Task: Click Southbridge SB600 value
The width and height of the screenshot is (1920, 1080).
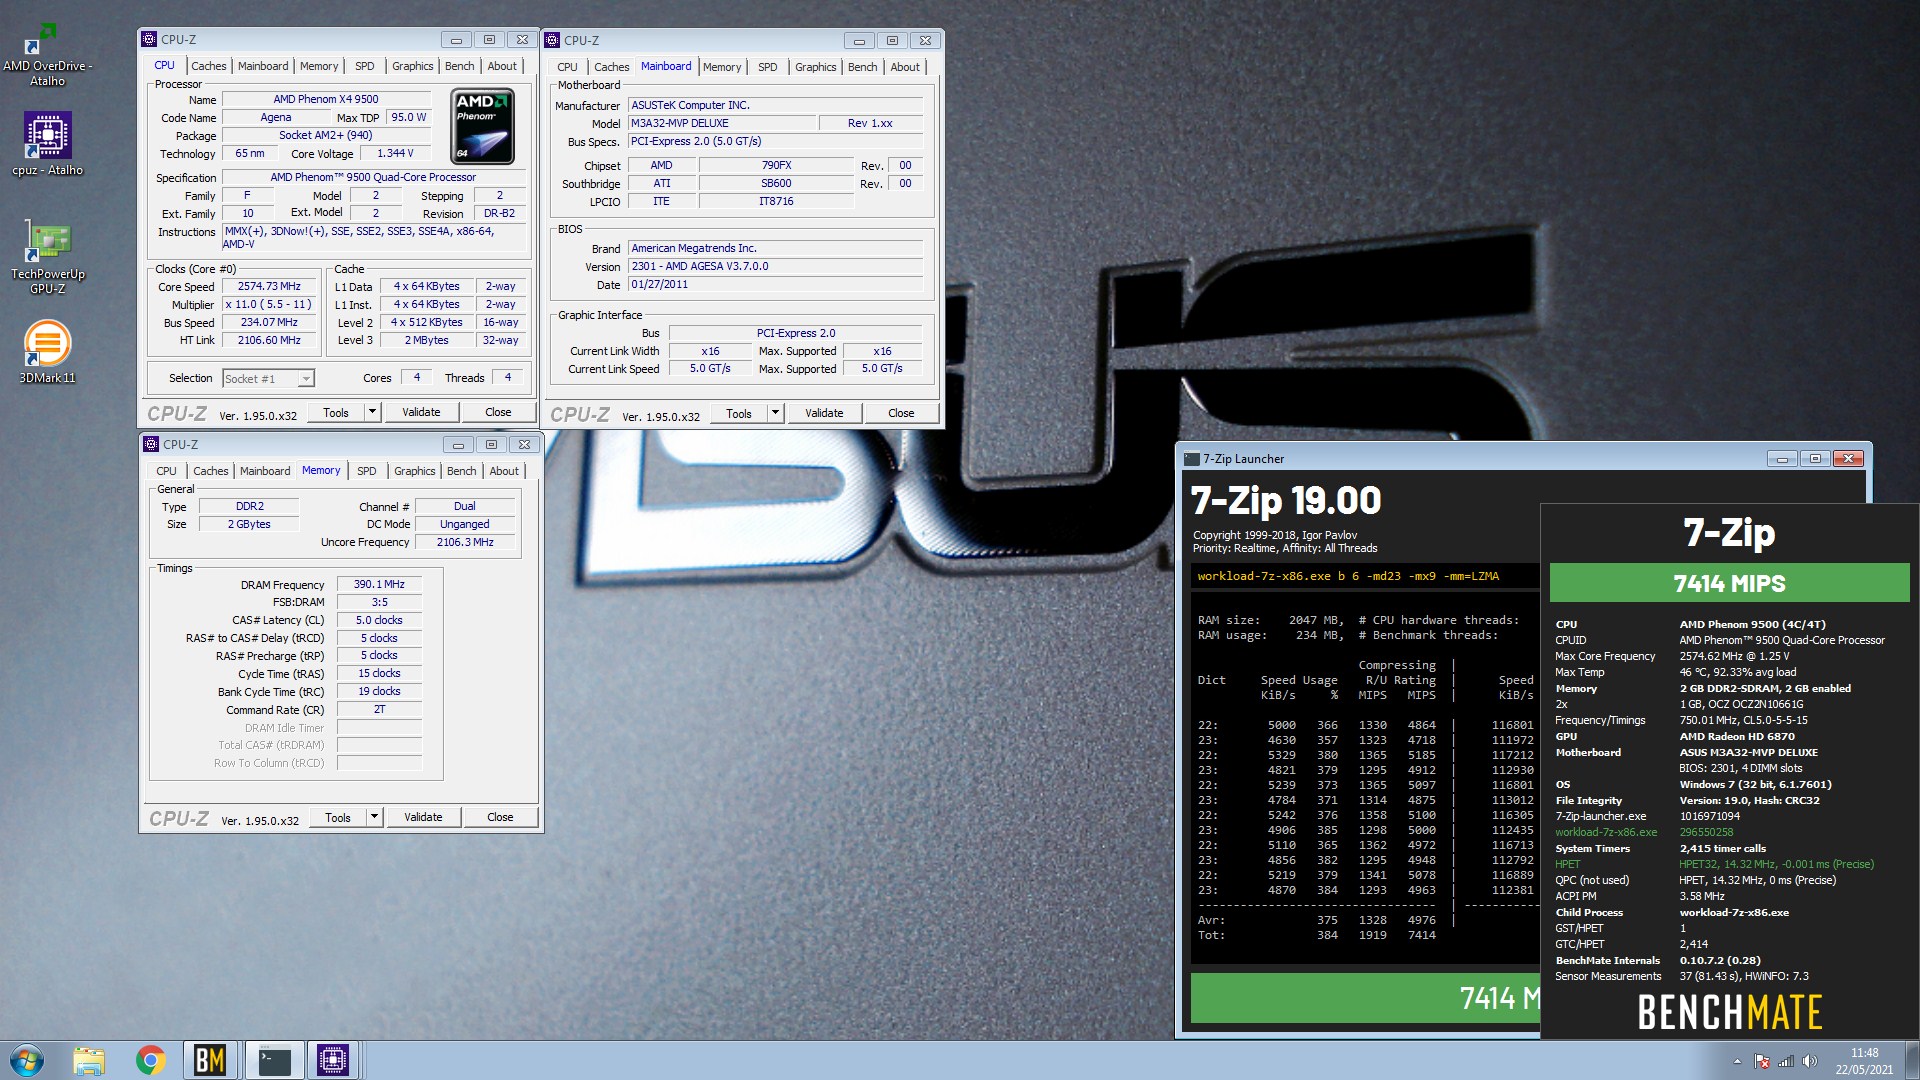Action: coord(776,183)
